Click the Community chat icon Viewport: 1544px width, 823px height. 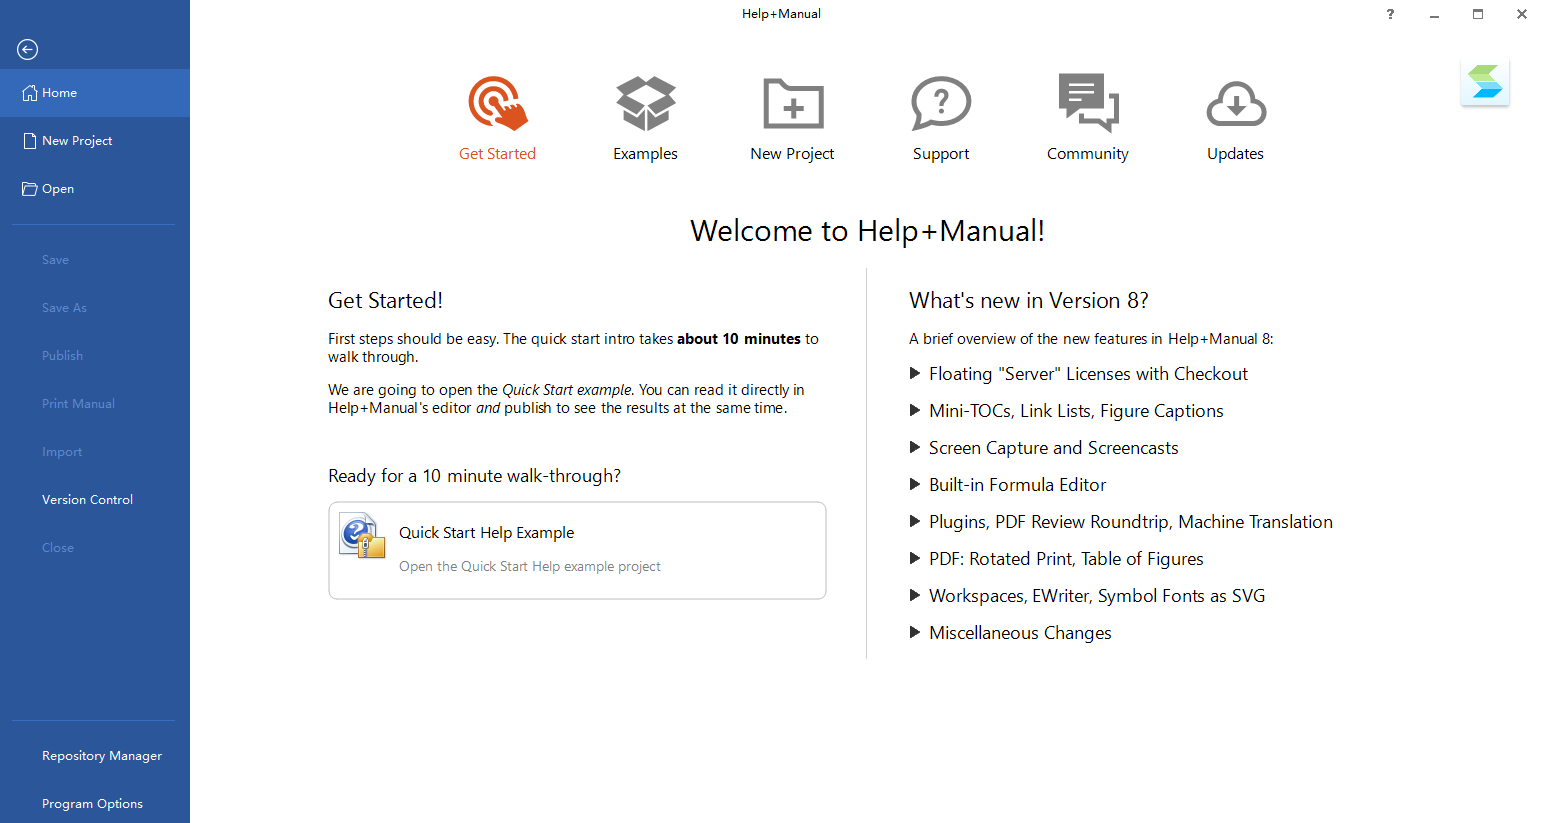1088,102
